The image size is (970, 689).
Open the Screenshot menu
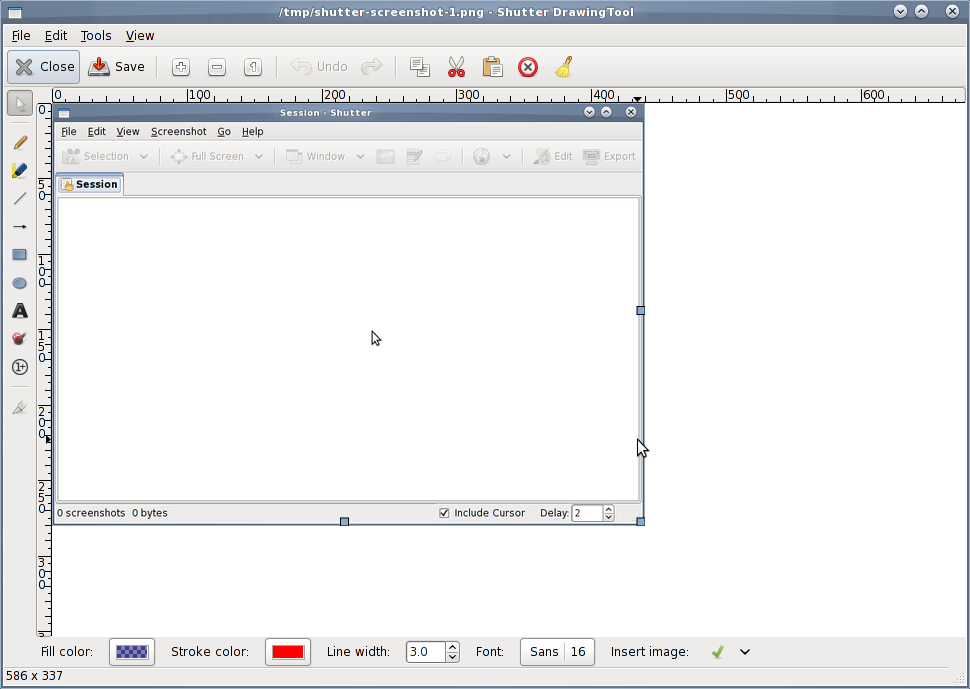pyautogui.click(x=179, y=131)
